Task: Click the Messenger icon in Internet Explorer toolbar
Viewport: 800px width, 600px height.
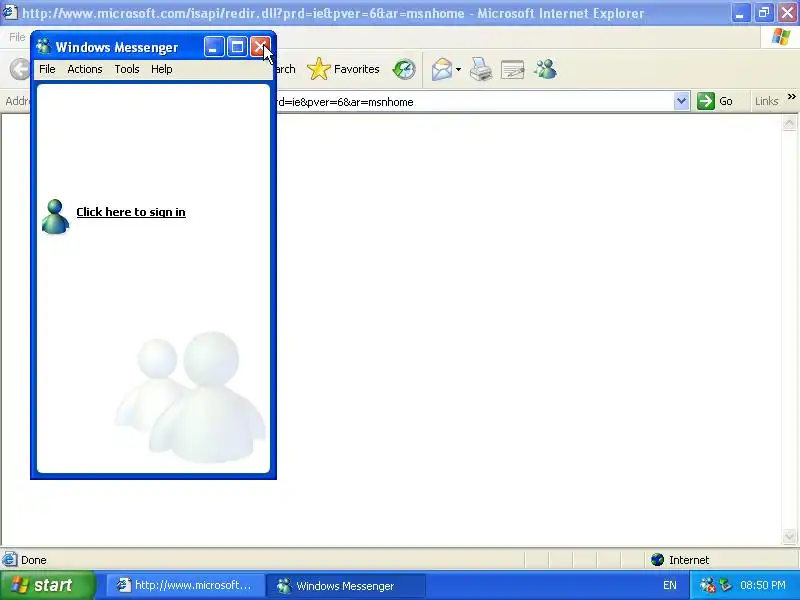Action: click(545, 69)
